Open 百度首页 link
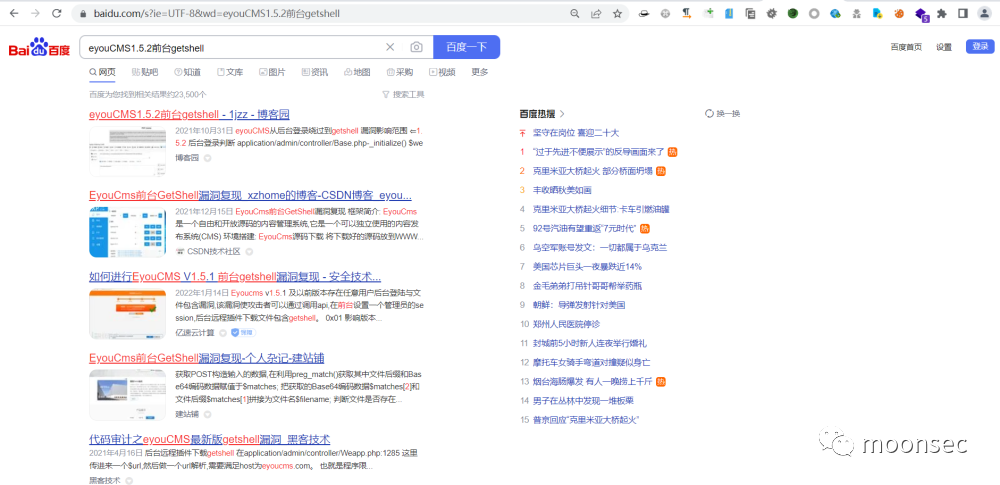Viewport: 1000px width, 485px height. tap(906, 47)
